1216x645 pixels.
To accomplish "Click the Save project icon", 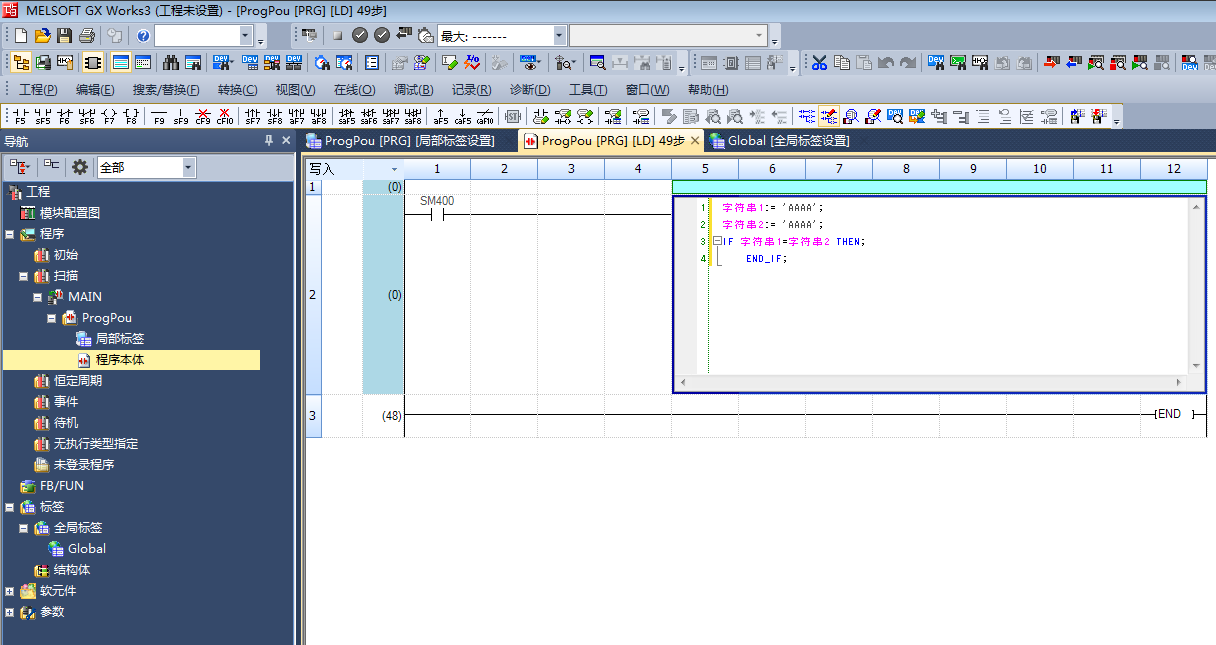I will click(64, 36).
